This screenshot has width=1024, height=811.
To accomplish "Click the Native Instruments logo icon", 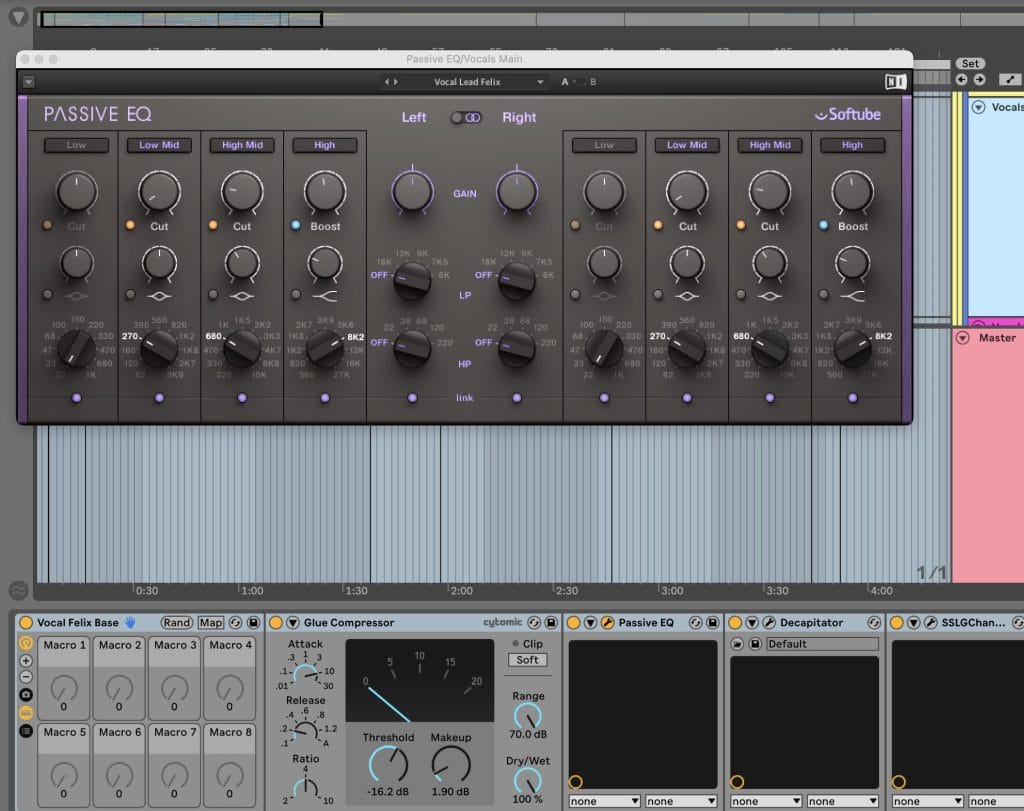I will coord(895,82).
